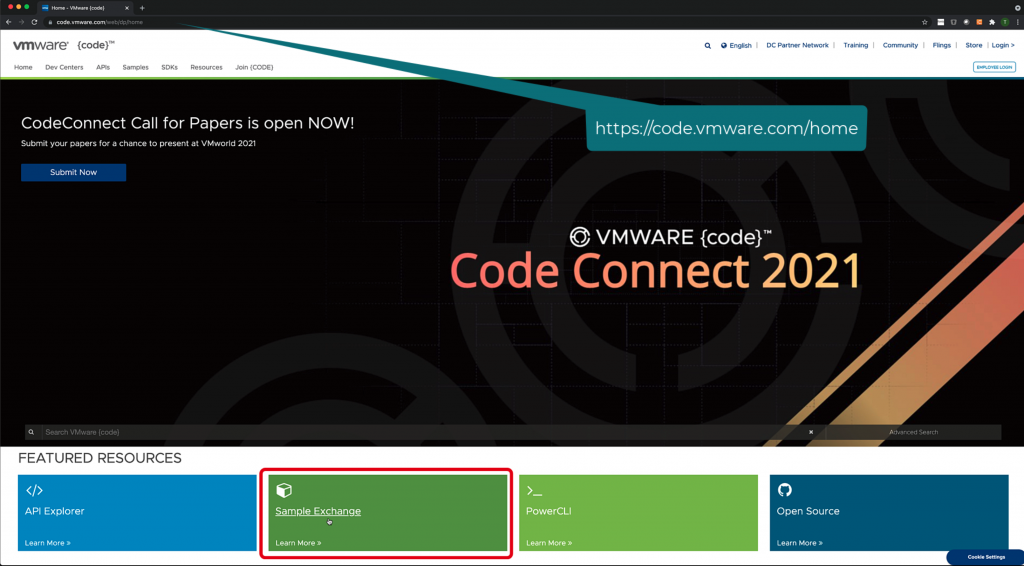Click the Sample Exchange box icon
The height and width of the screenshot is (566, 1024).
pos(284,490)
